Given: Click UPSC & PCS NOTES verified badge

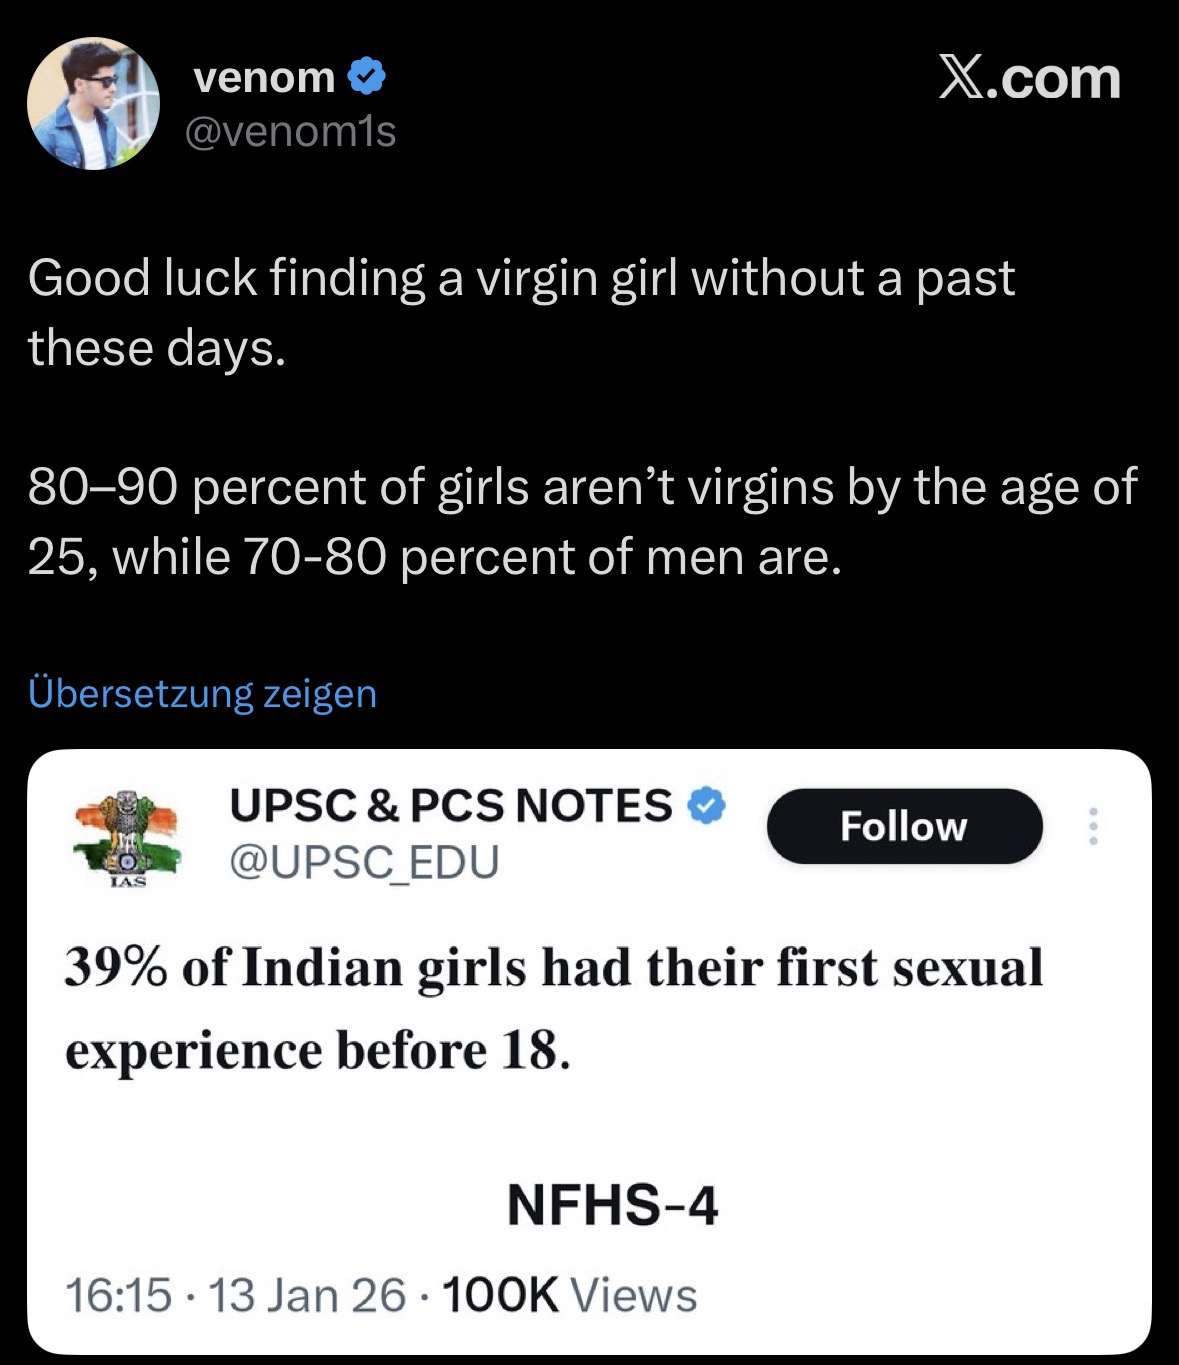Looking at the screenshot, I should 708,805.
